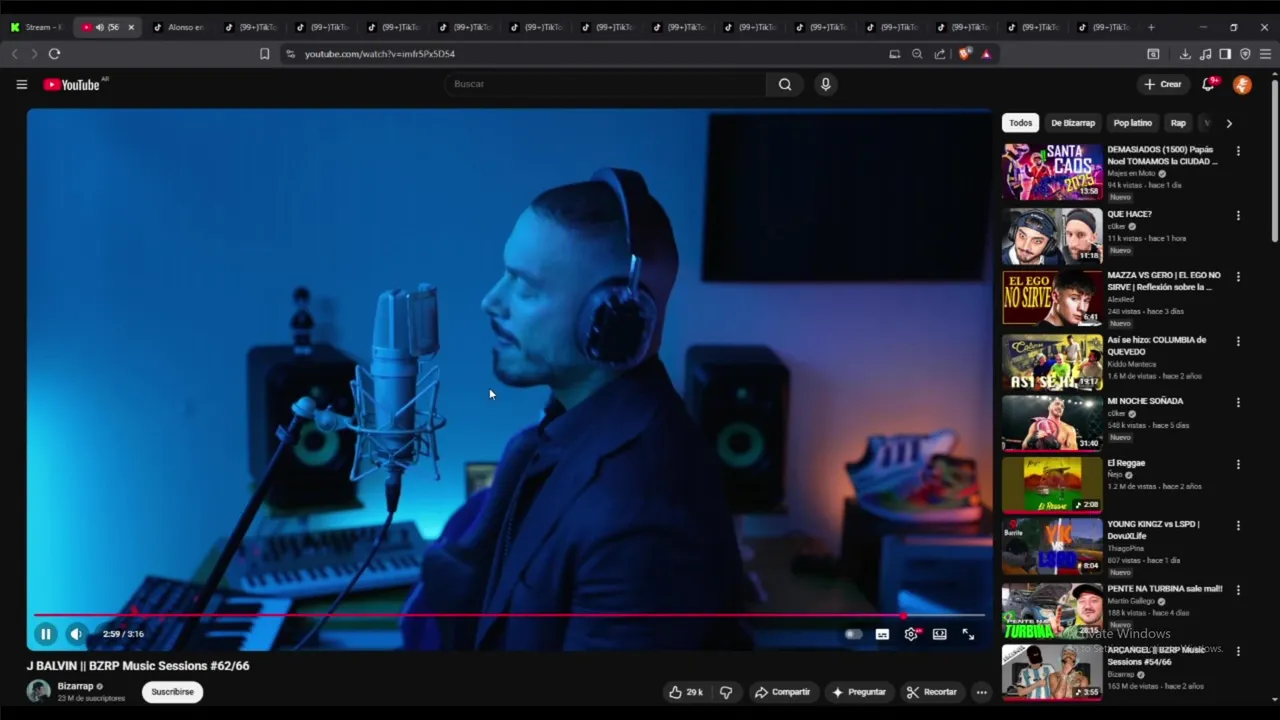Toggle the browser sidebar panel
The height and width of the screenshot is (720, 1280).
pyautogui.click(x=1225, y=54)
